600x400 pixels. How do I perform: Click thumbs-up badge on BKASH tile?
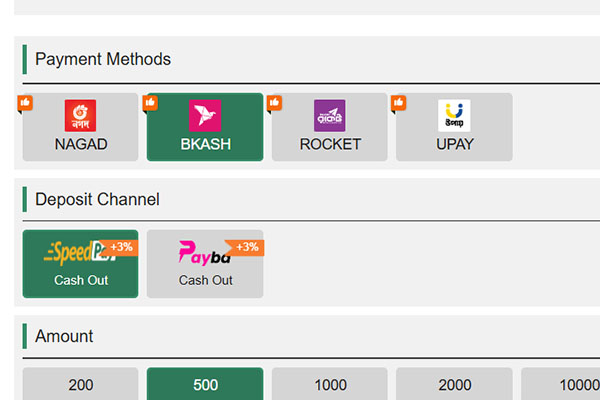coord(150,102)
